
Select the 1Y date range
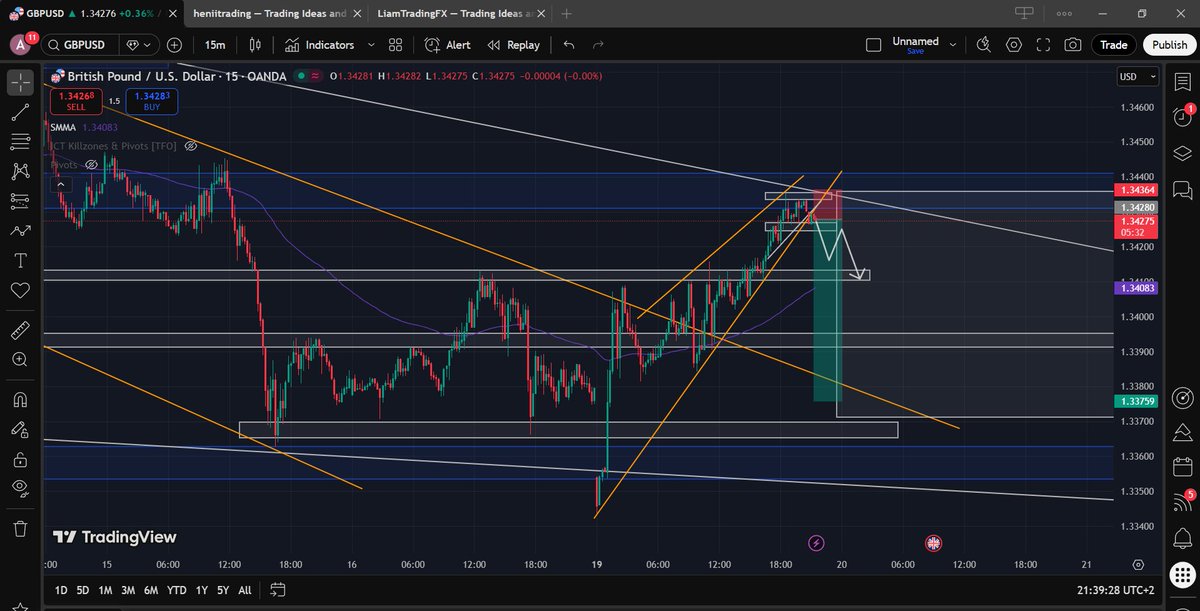[202, 590]
